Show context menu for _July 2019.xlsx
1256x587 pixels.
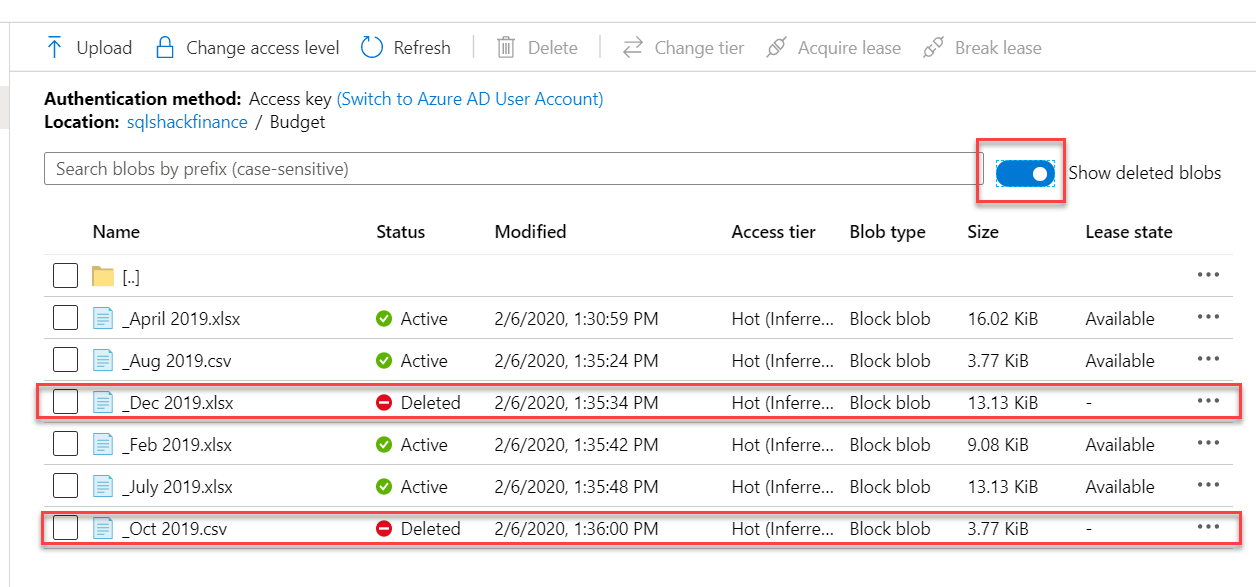pyautogui.click(x=1208, y=486)
